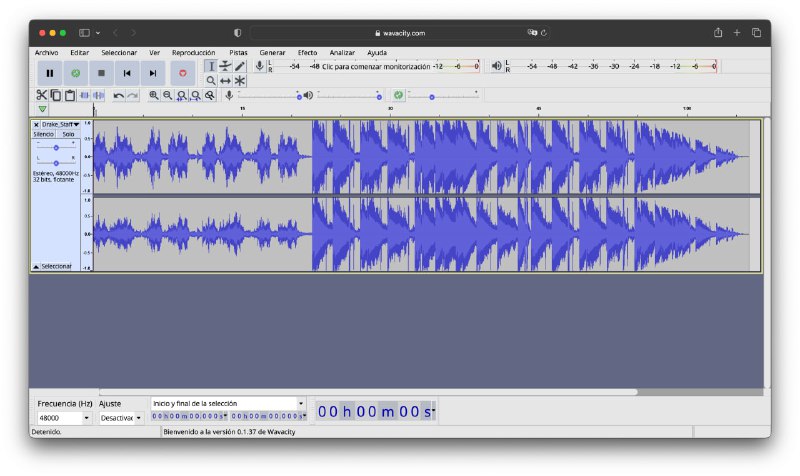Open the Drake_Staff track dropdown menu
Image resolution: width=800 pixels, height=476 pixels.
tap(60, 125)
